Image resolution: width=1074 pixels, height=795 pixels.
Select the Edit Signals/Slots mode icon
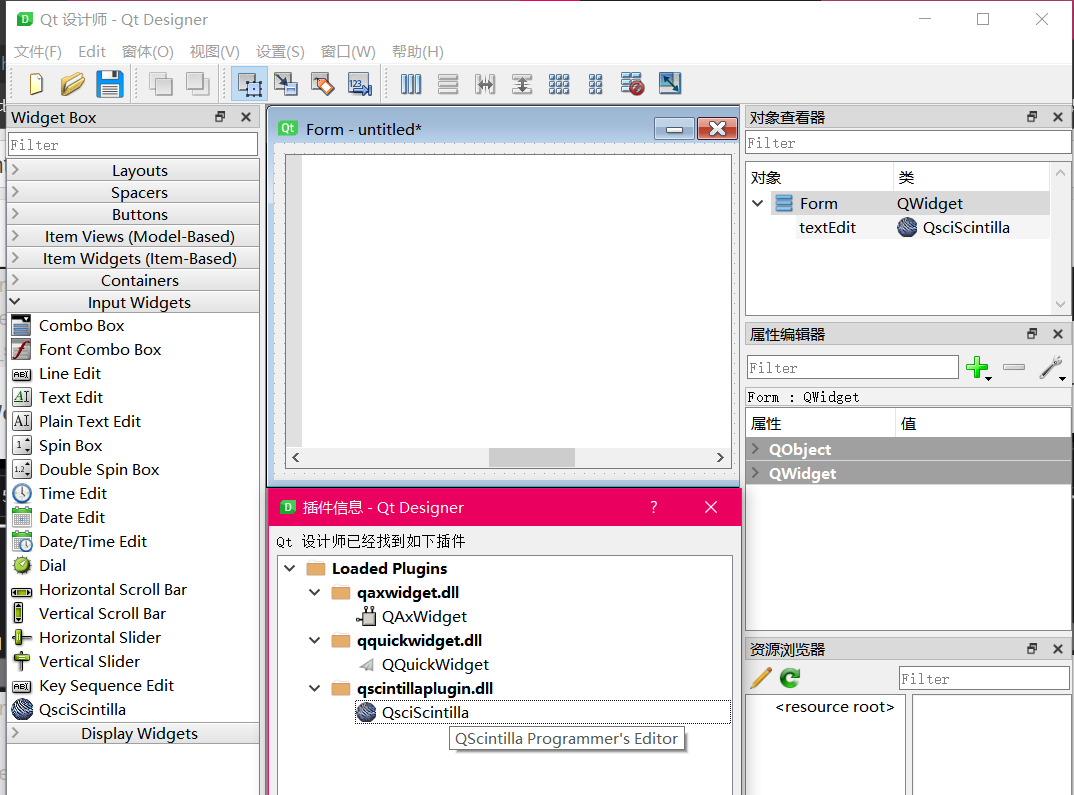point(286,84)
